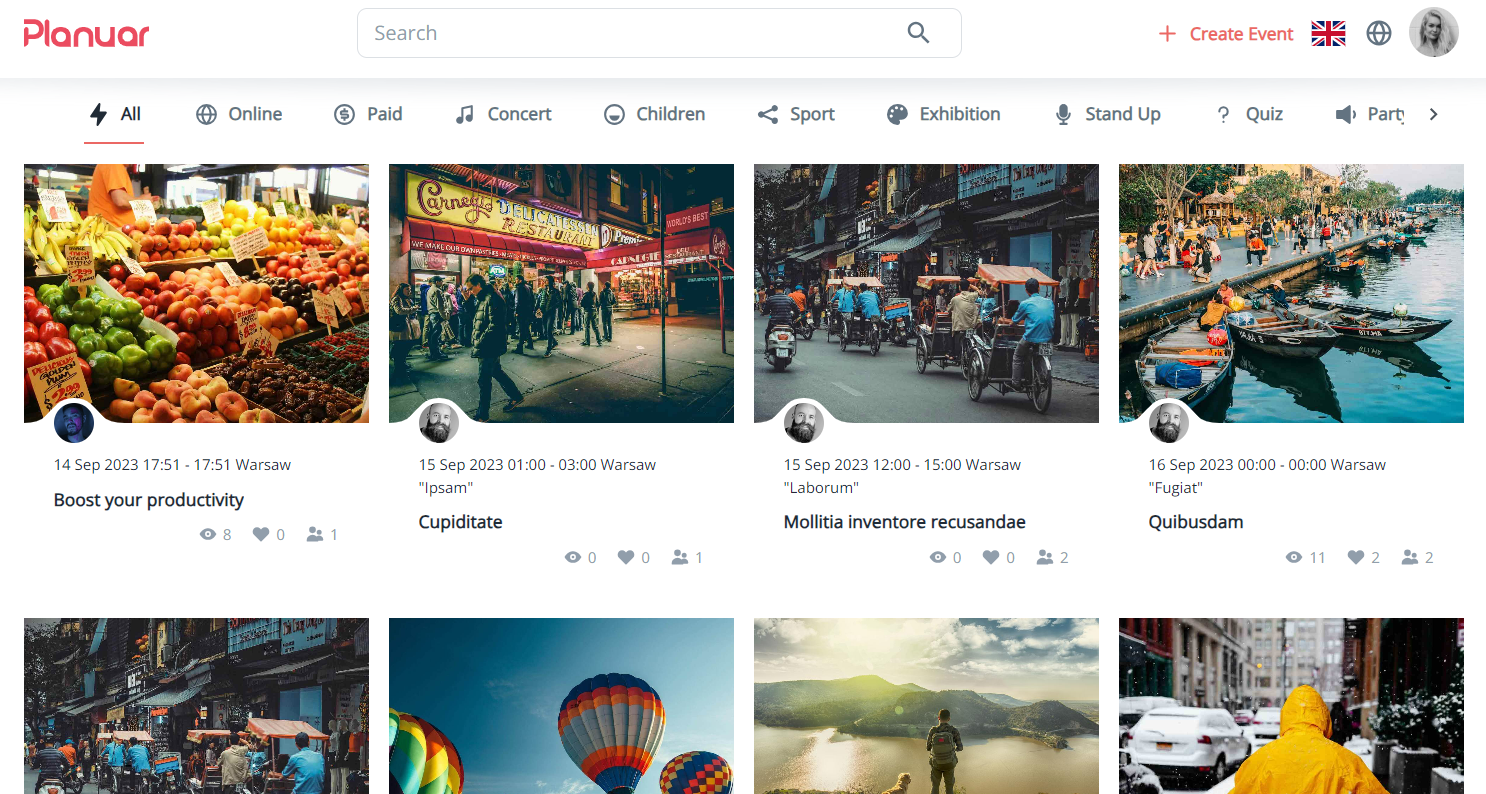
Task: Like the Boost your productivity event heart
Action: [x=261, y=534]
